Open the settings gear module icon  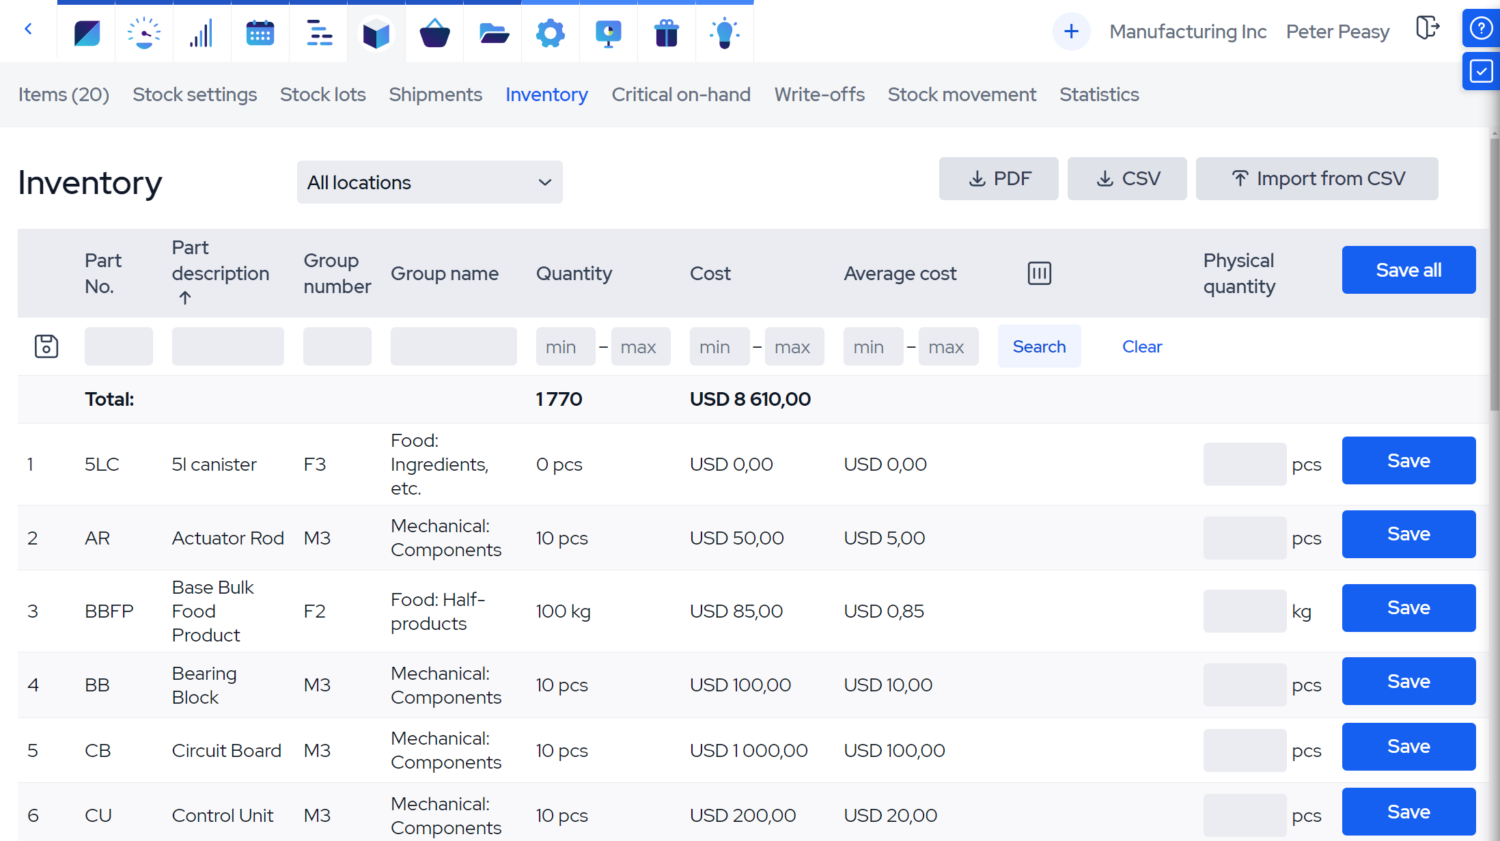pyautogui.click(x=550, y=33)
